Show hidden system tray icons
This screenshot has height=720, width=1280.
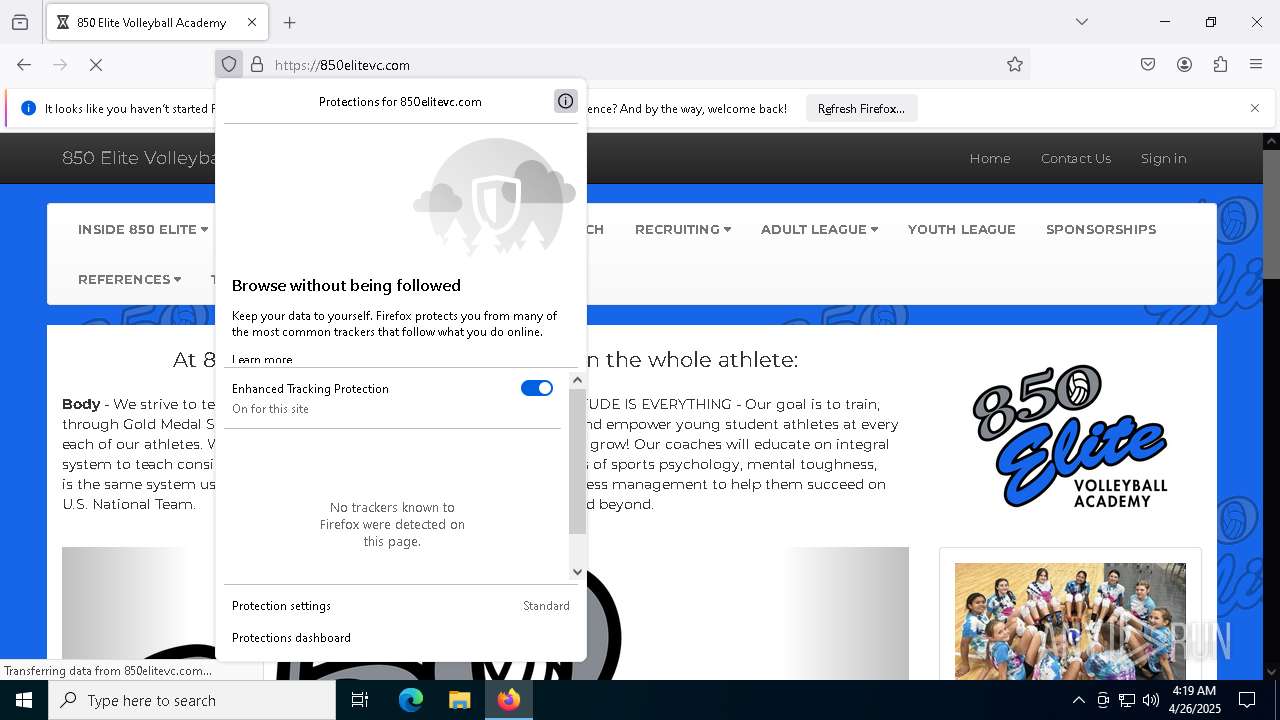tap(1078, 700)
